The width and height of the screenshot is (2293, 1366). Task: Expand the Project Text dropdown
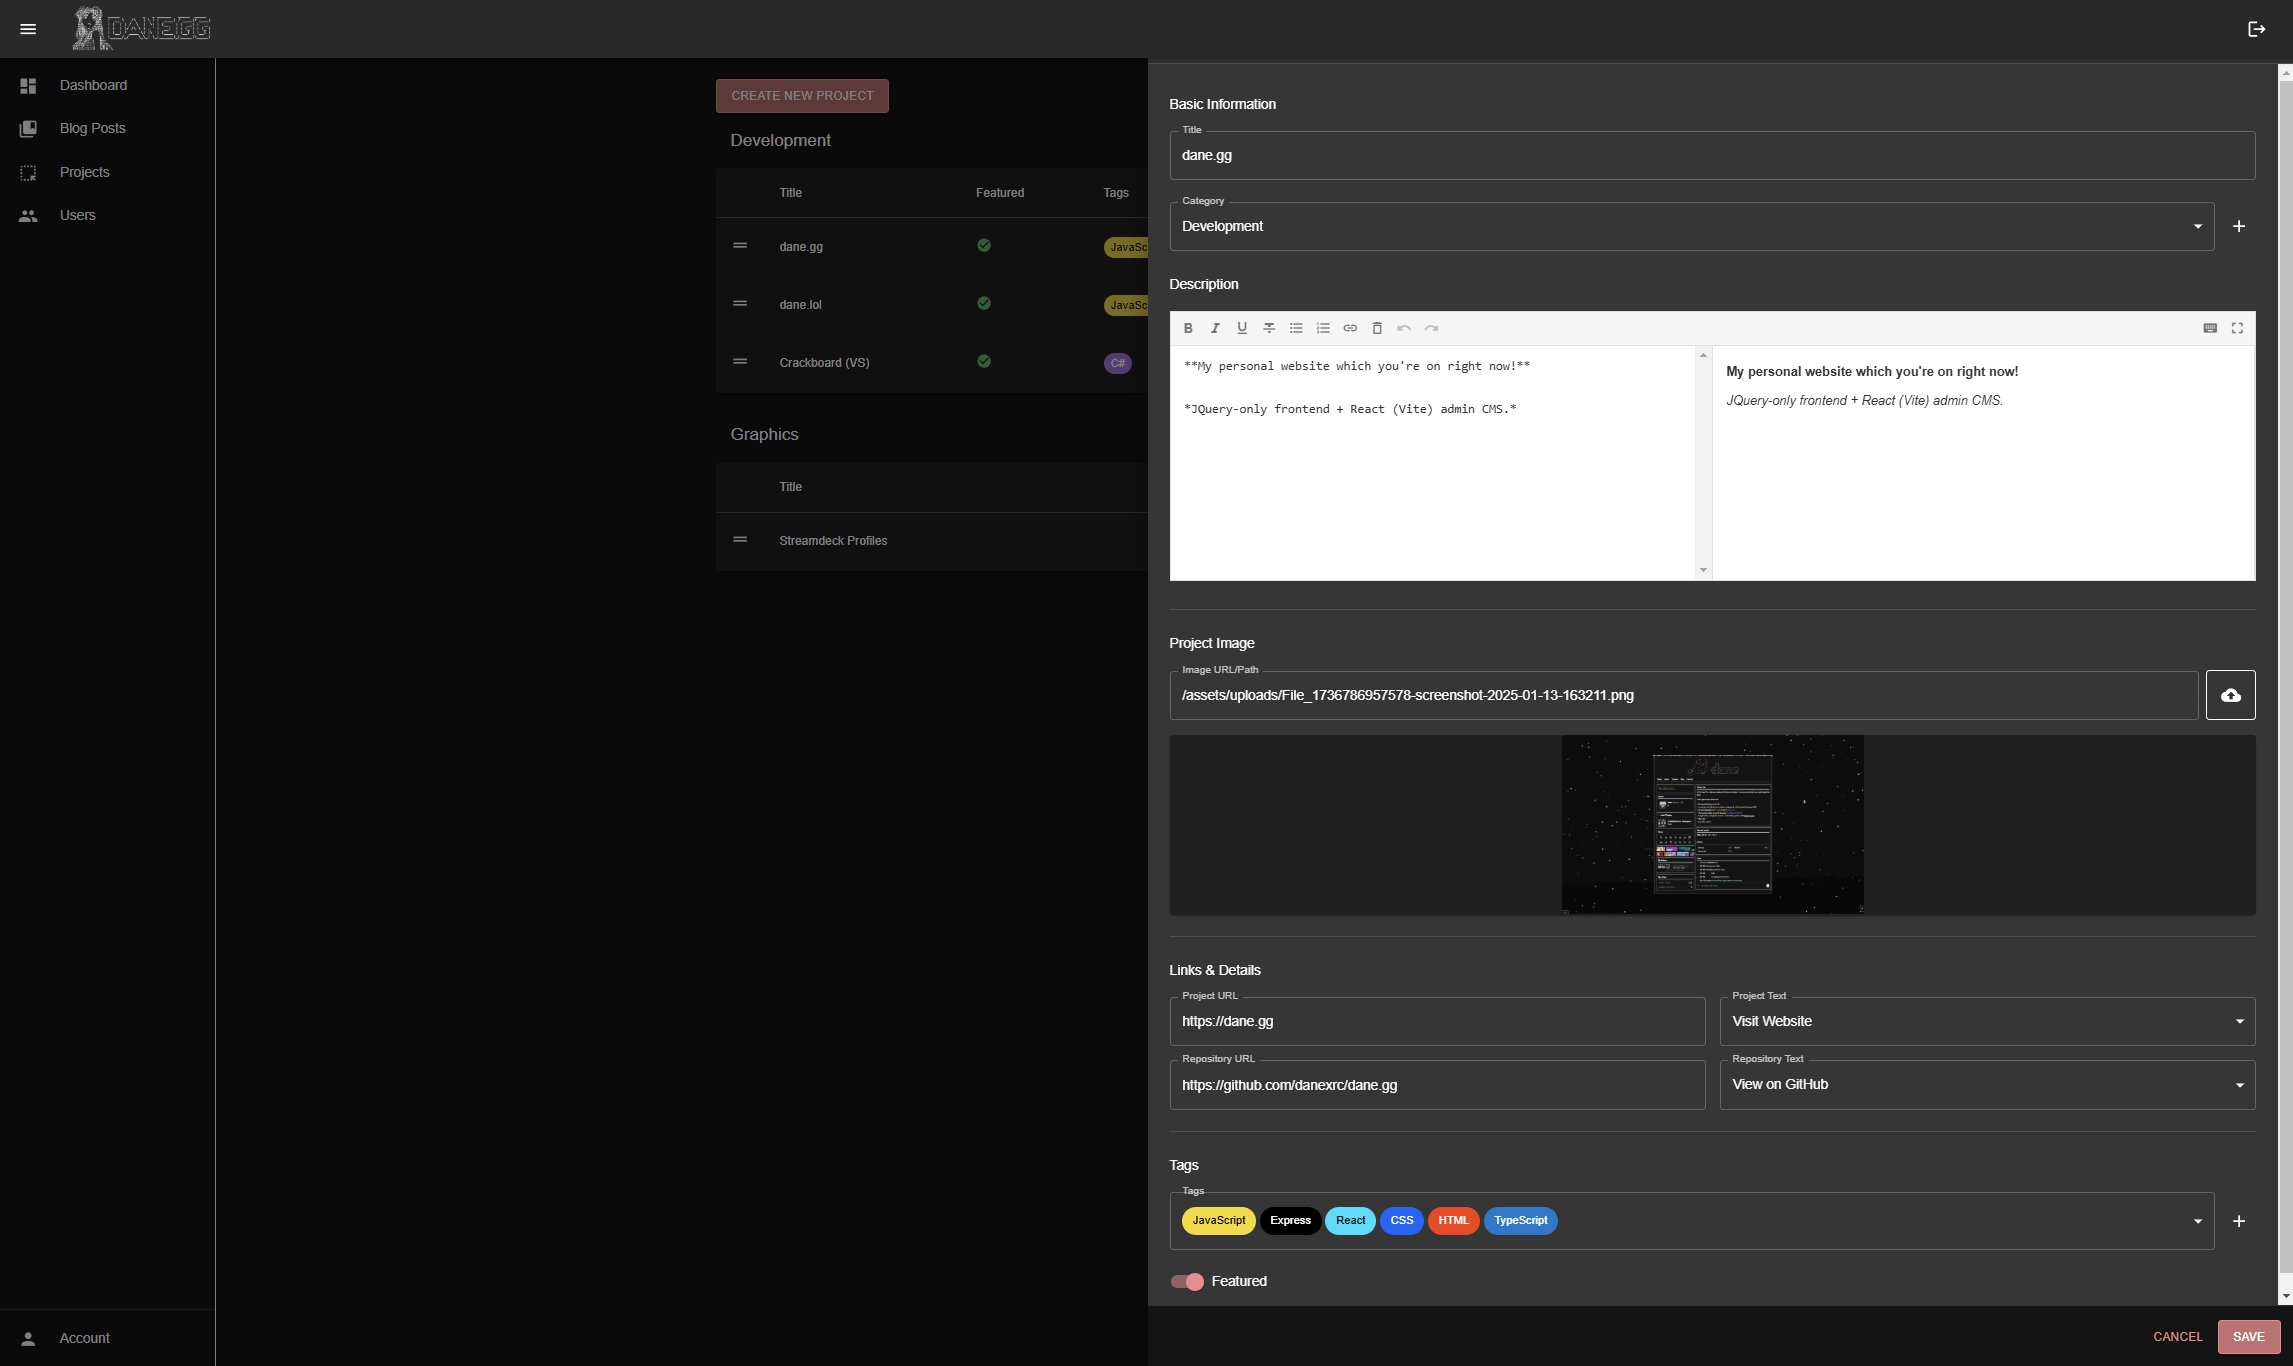pyautogui.click(x=1986, y=1021)
